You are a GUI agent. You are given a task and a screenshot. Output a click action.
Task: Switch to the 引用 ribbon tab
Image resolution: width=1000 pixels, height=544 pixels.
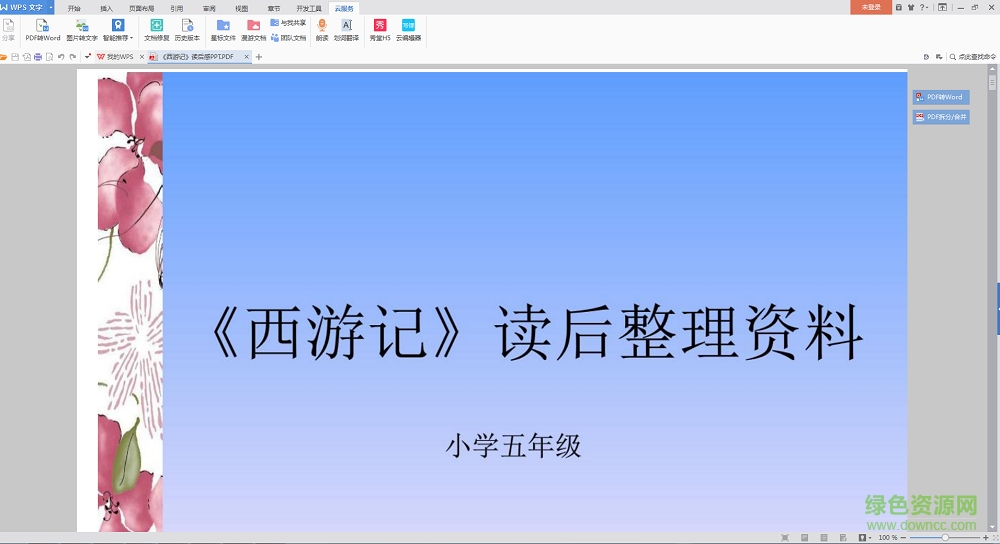pos(177,8)
